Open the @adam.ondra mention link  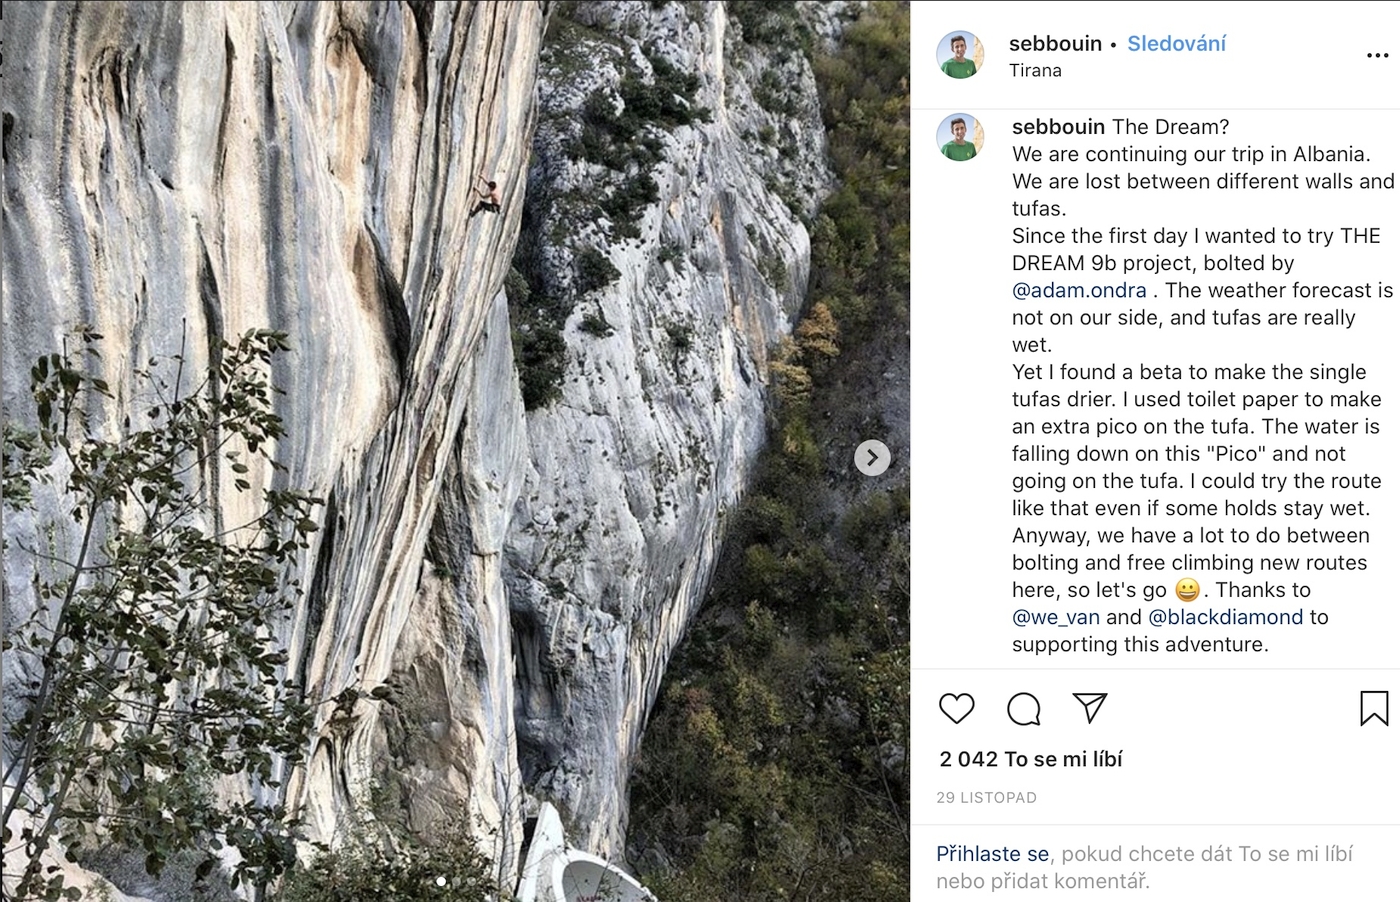(1079, 290)
